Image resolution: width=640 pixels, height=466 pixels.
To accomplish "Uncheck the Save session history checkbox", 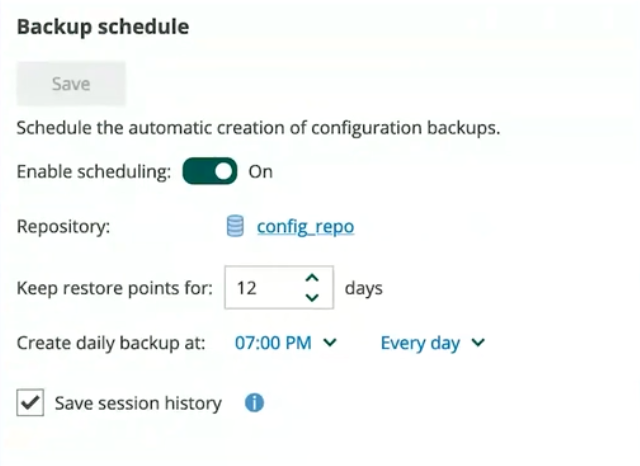I will coord(30,403).
